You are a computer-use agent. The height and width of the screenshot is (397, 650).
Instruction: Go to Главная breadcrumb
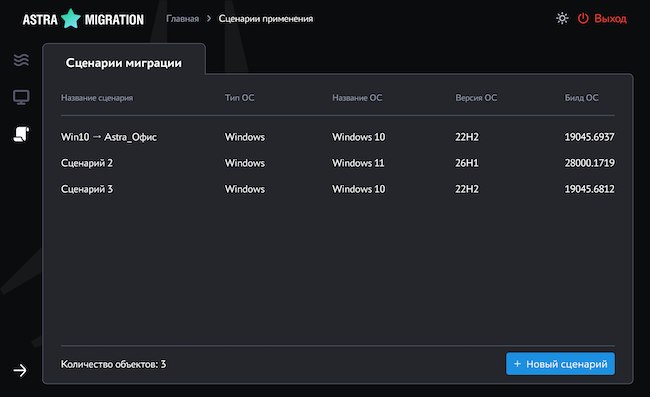tap(182, 19)
